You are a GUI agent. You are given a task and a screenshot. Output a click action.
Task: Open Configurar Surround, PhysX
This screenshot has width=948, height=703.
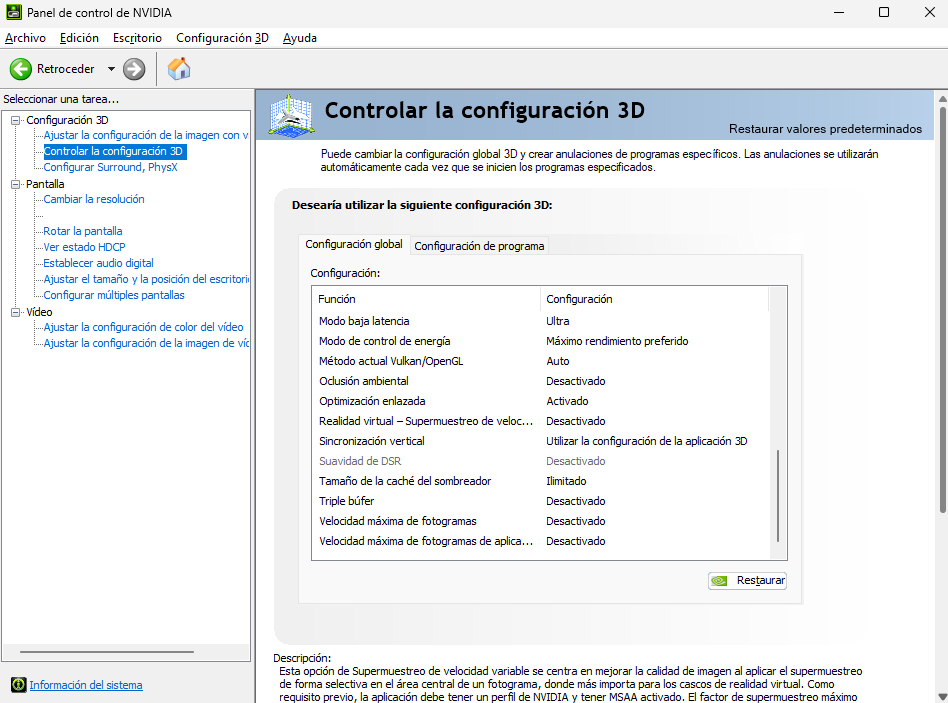(x=111, y=167)
